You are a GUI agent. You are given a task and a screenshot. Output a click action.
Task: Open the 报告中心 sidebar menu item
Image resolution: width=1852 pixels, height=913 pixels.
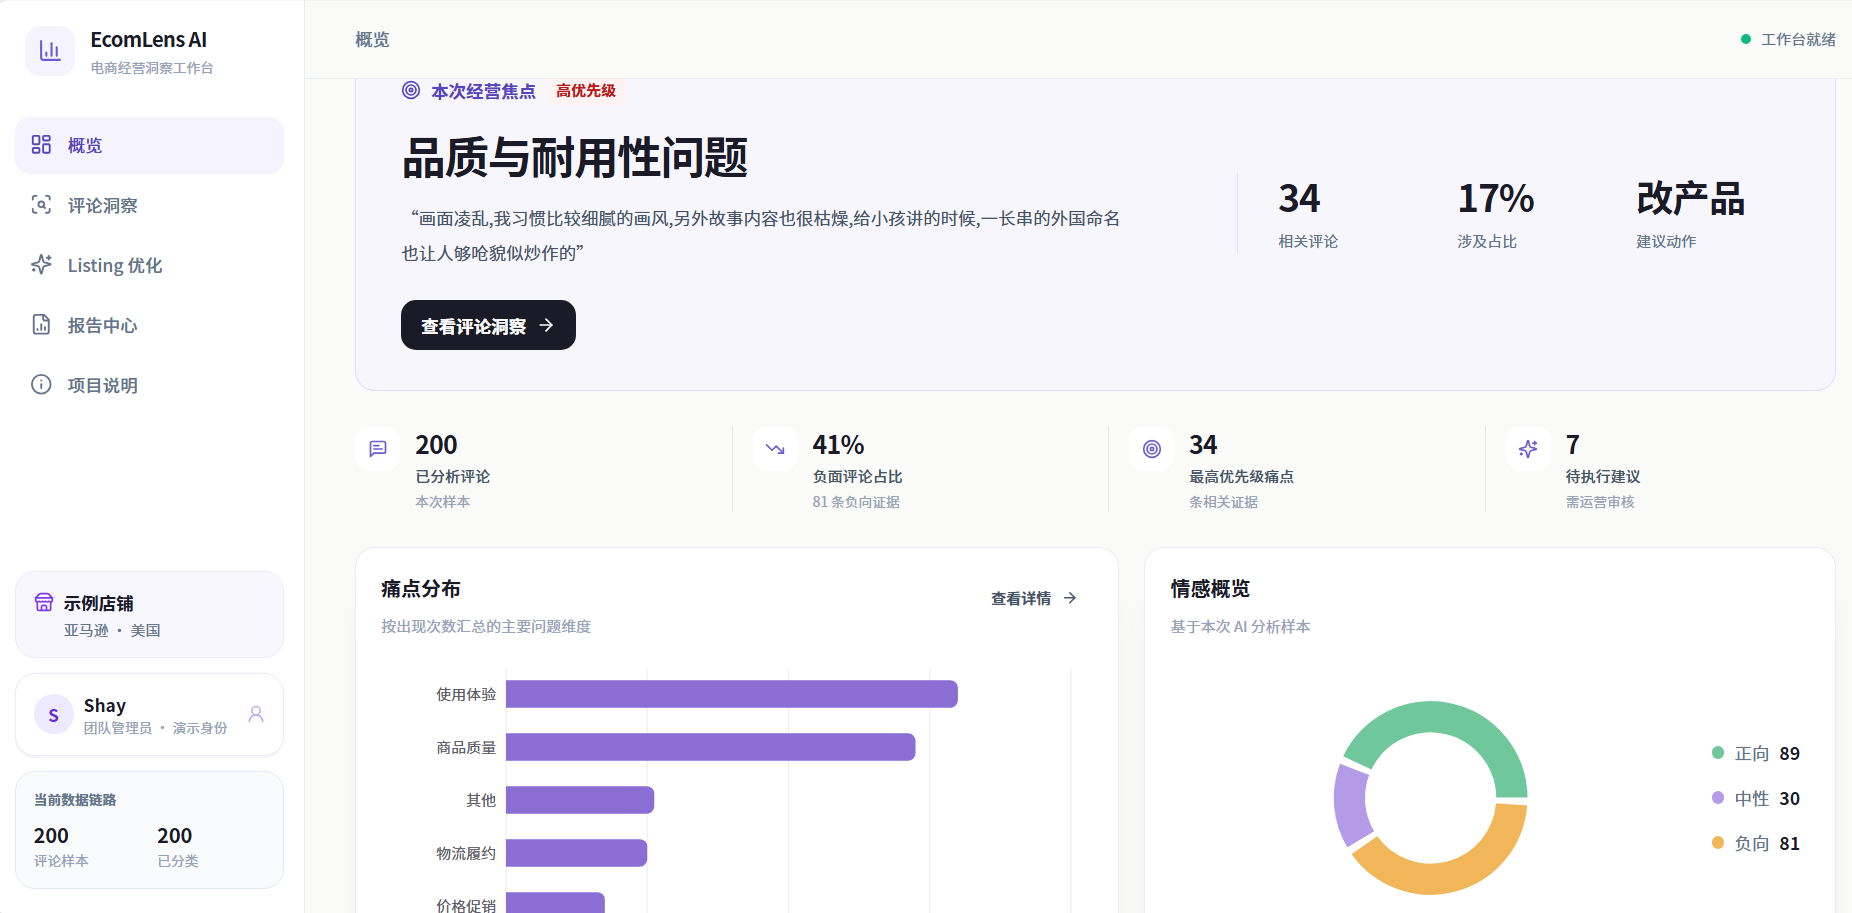(149, 325)
